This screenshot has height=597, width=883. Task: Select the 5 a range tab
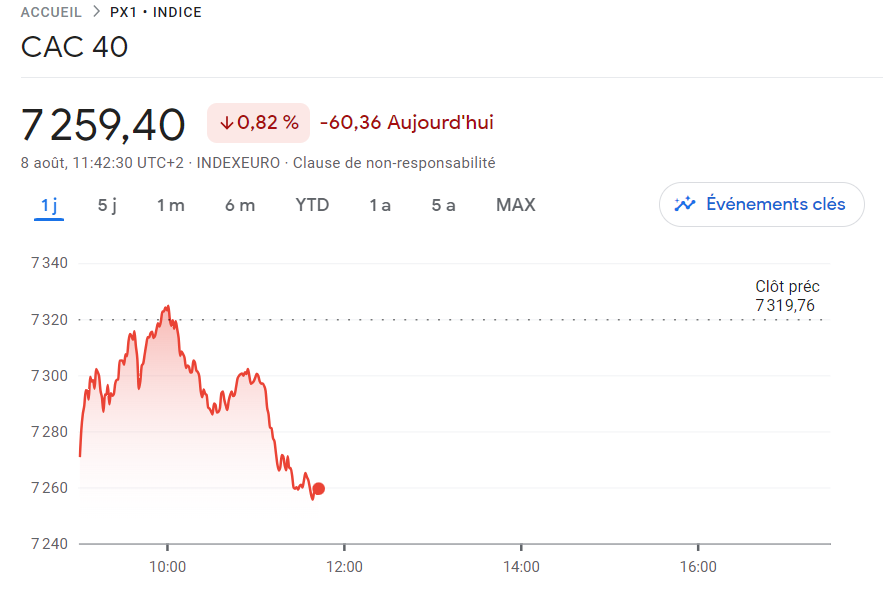point(443,205)
